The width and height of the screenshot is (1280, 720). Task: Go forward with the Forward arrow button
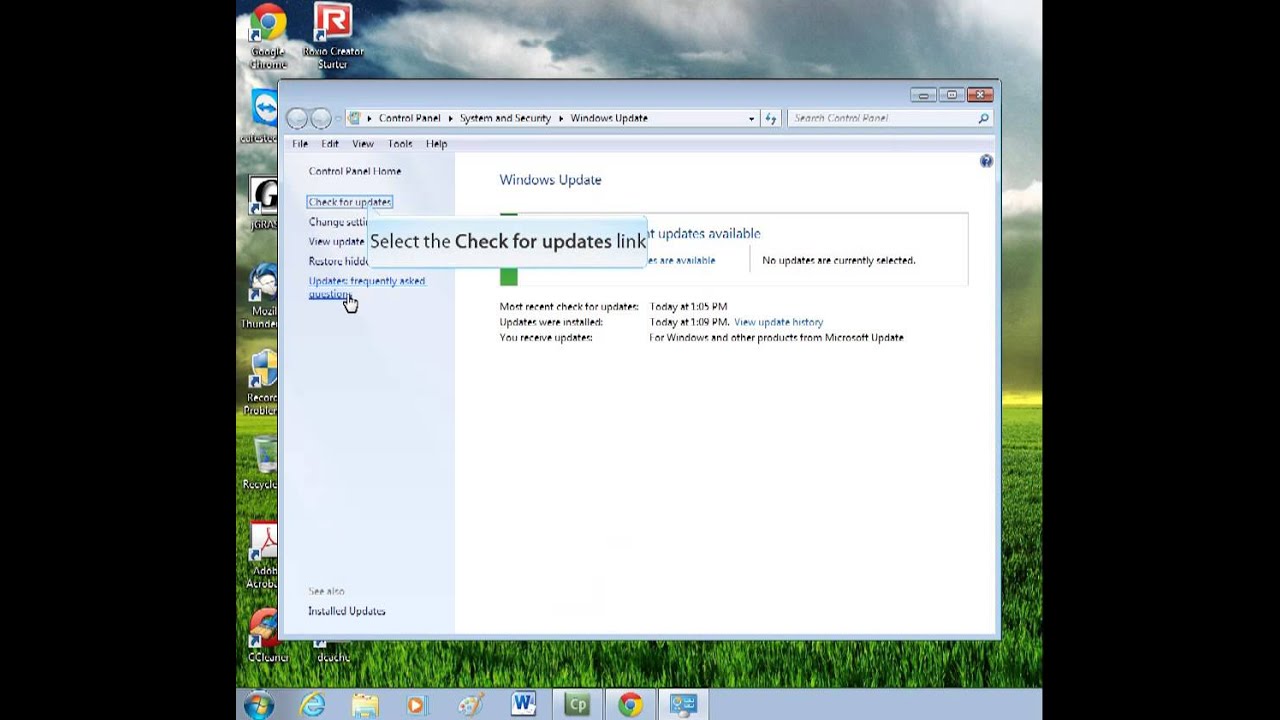pos(321,118)
